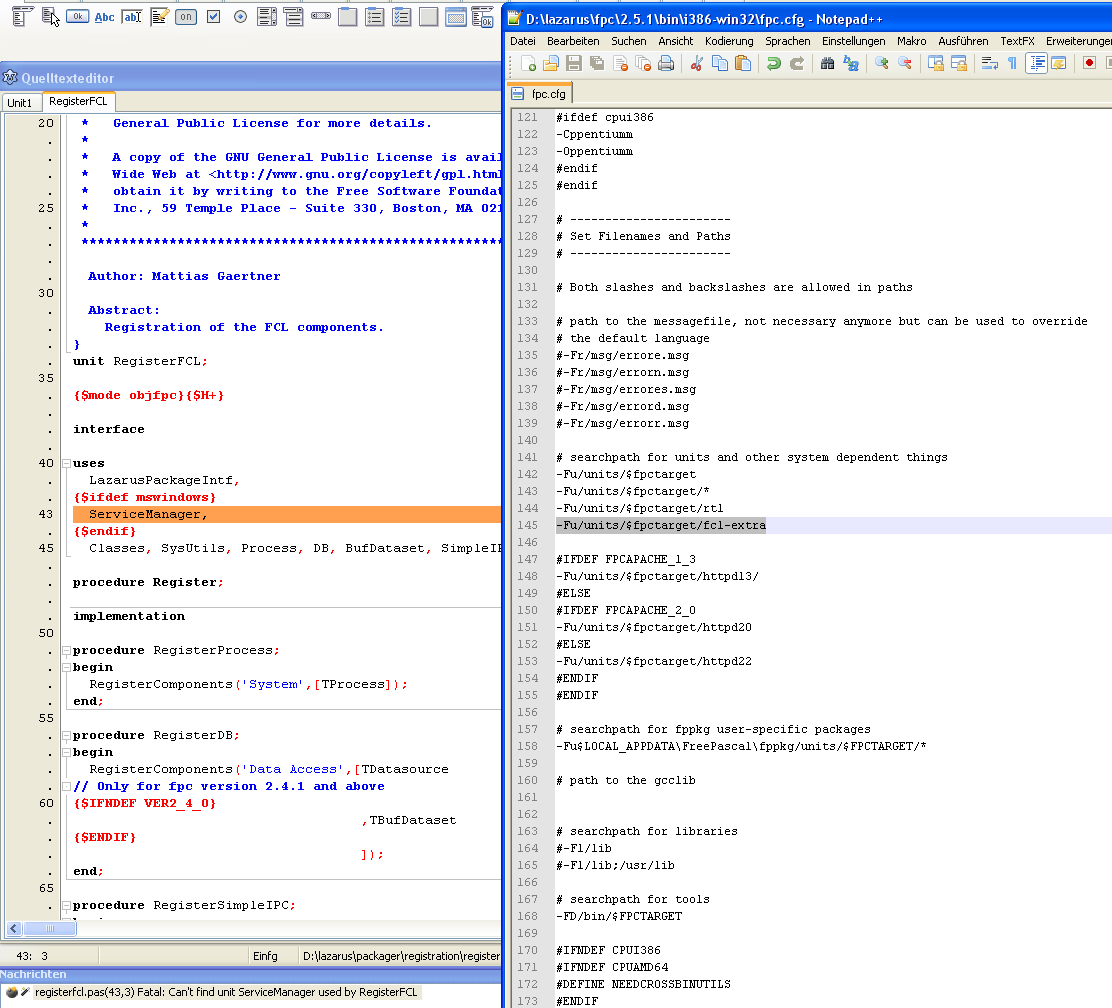
Task: Select the TRadioButton component in palette
Action: pyautogui.click(x=240, y=17)
